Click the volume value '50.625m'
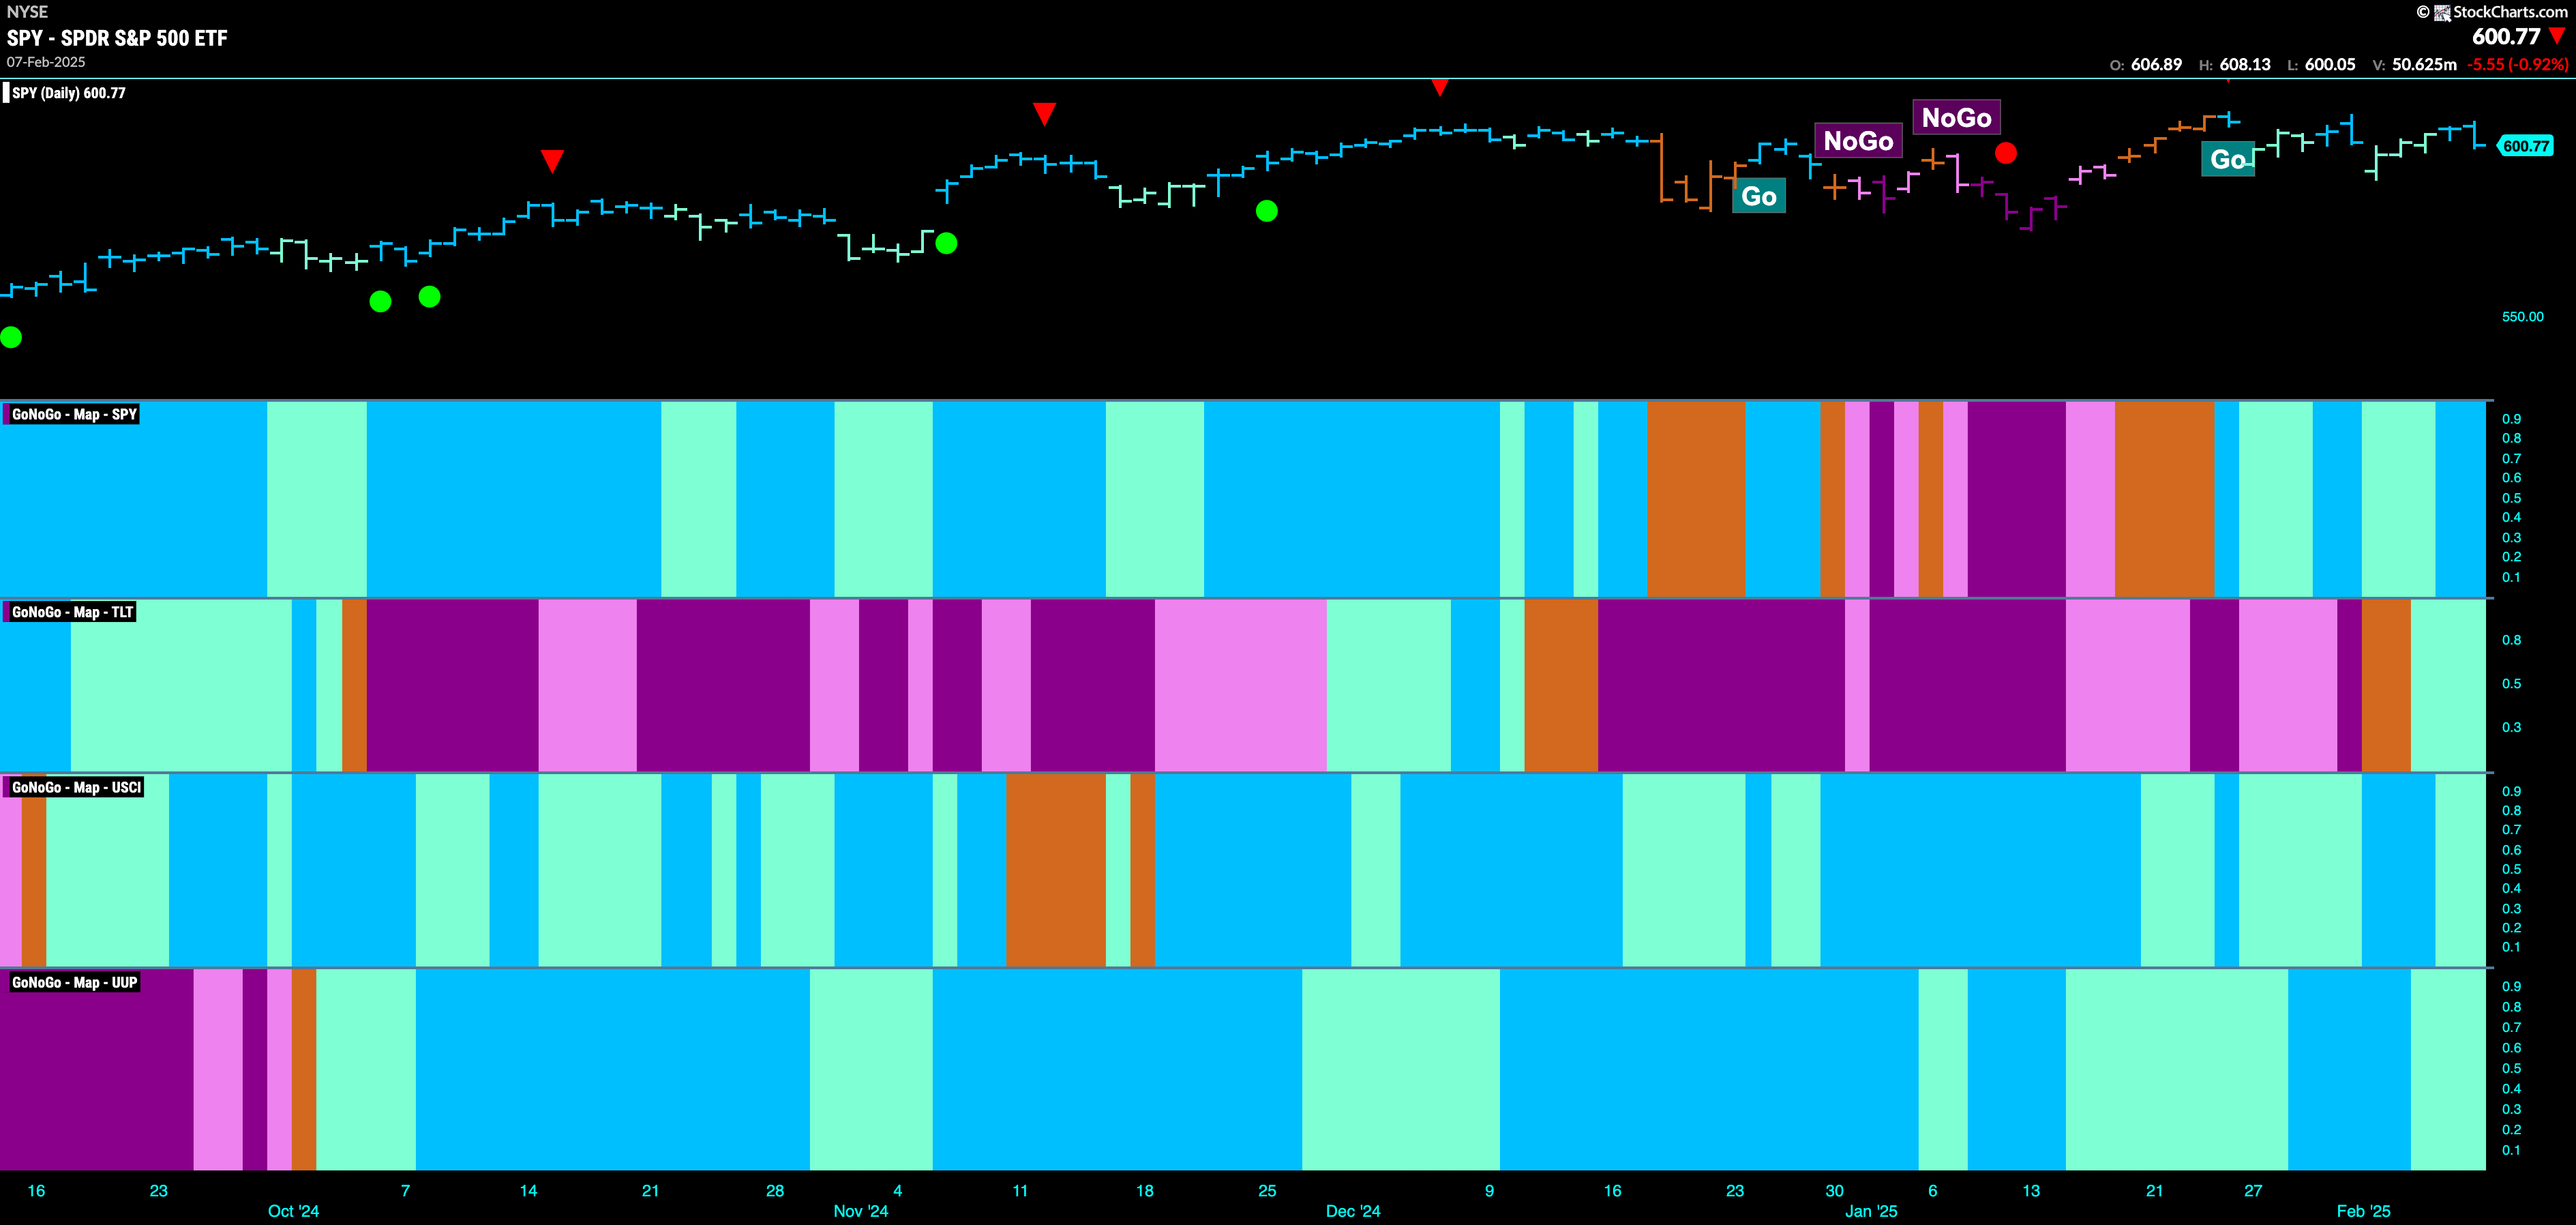This screenshot has width=2576, height=1225. (x=2424, y=64)
